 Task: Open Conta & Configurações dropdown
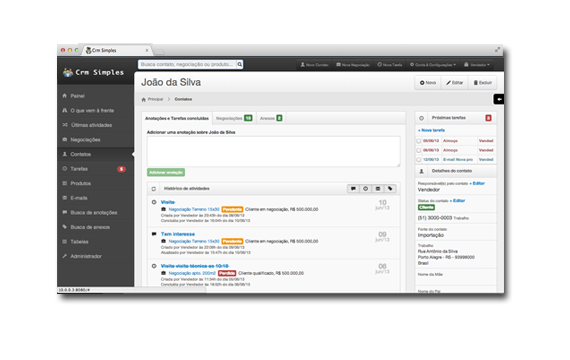coord(433,65)
